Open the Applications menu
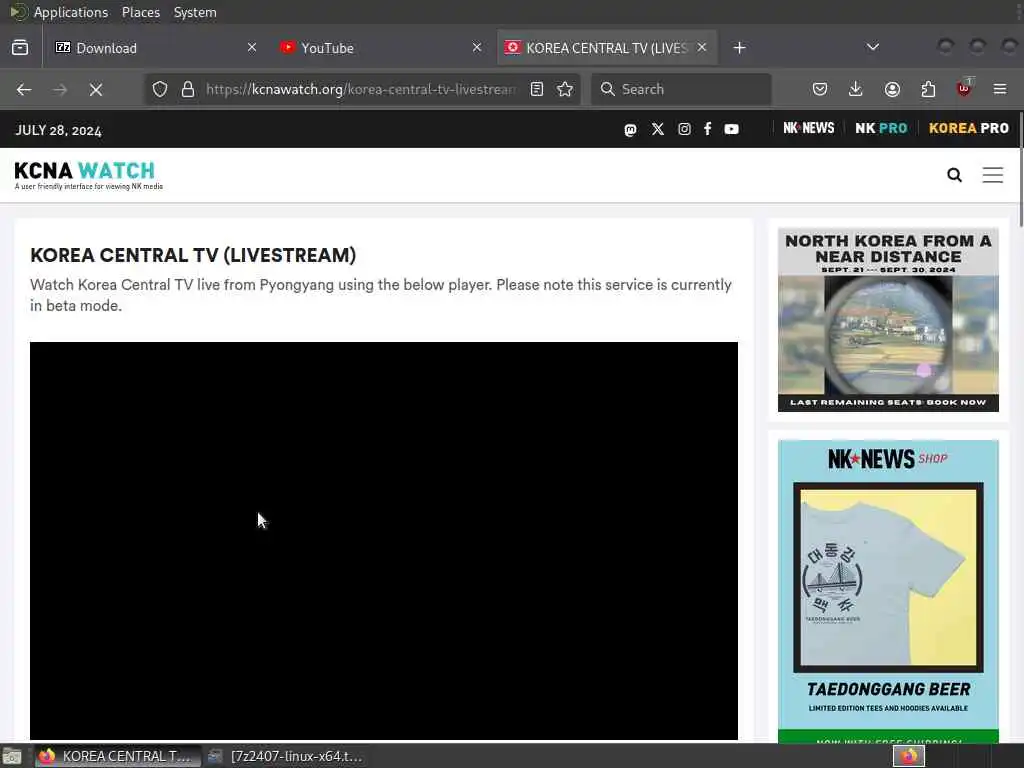The width and height of the screenshot is (1024, 768). [x=71, y=12]
